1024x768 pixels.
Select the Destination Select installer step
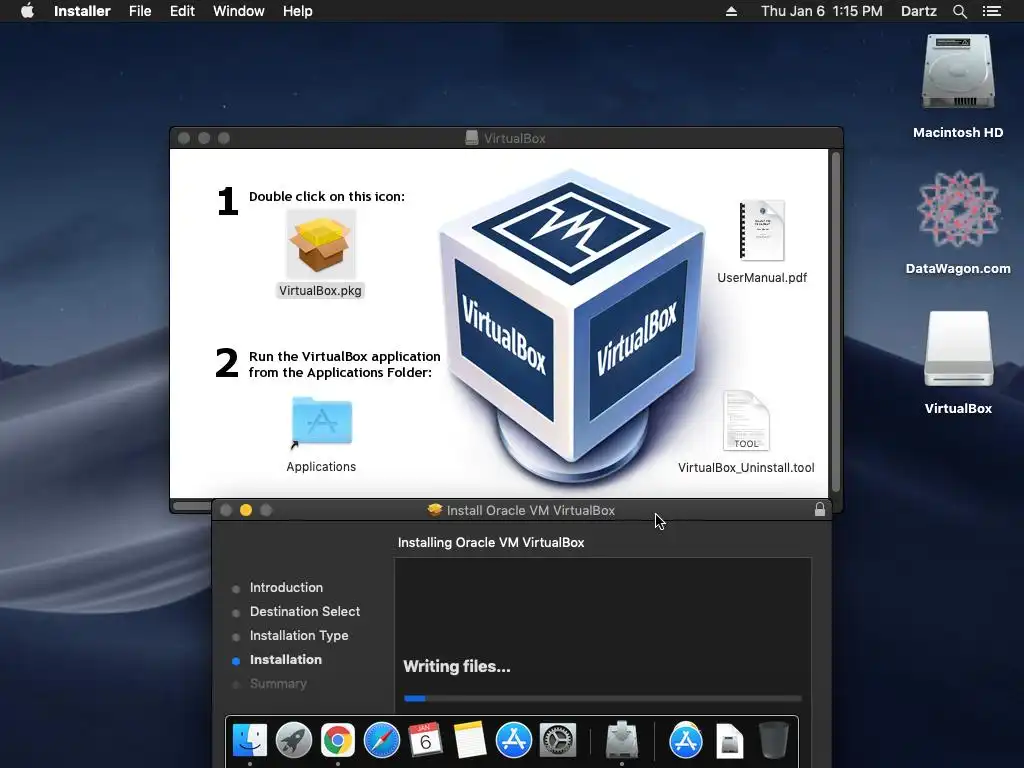305,611
